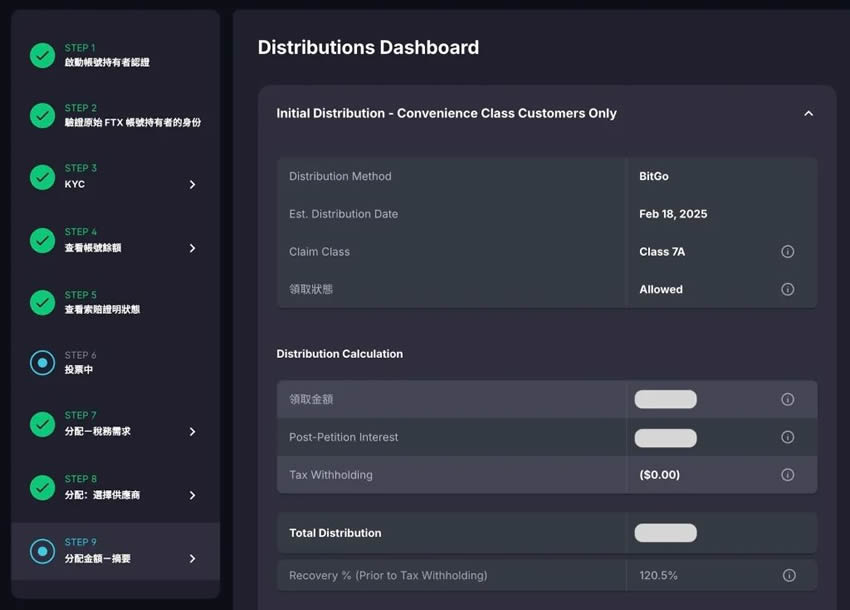Click the info icon beside 領取狀態 Allowed
Screen dimensions: 850x610
click(788, 289)
